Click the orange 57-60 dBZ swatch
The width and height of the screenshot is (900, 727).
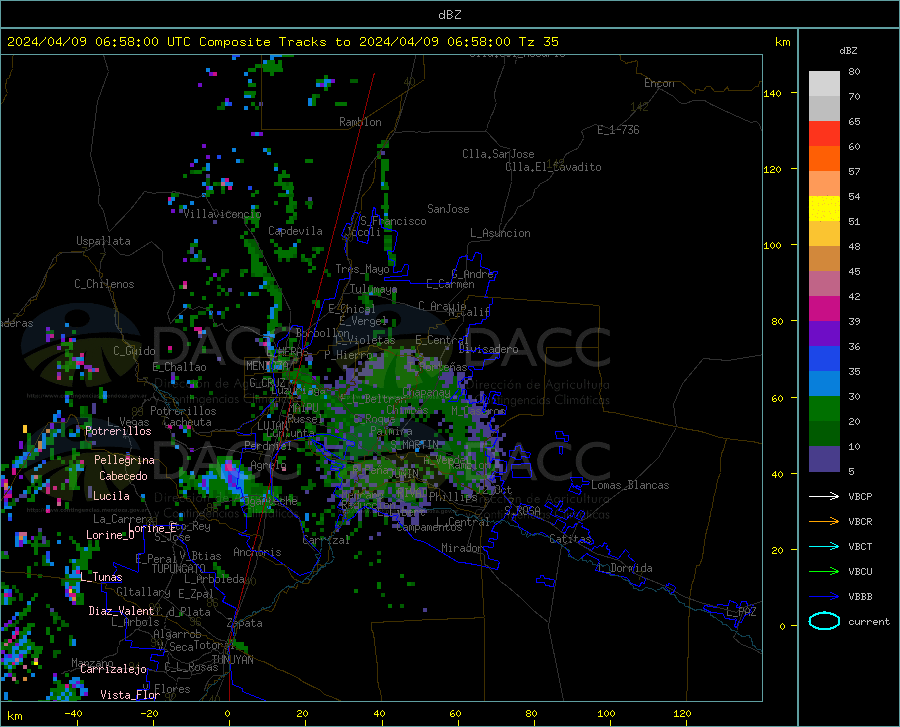(x=824, y=159)
